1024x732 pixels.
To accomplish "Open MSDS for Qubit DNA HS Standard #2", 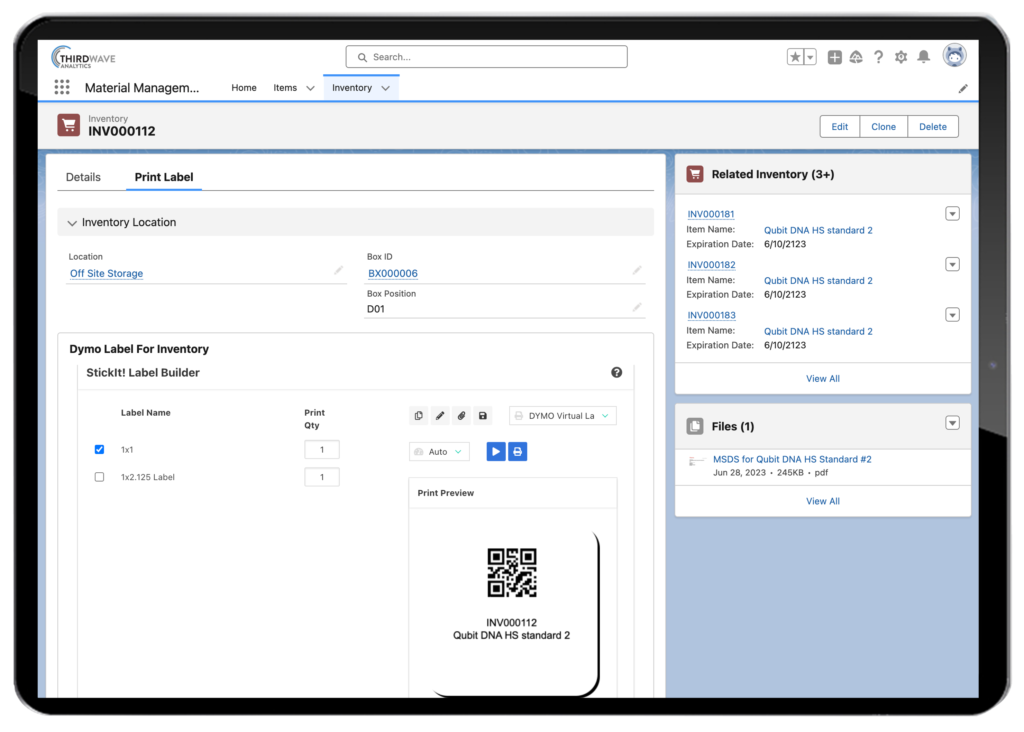I will (x=792, y=459).
